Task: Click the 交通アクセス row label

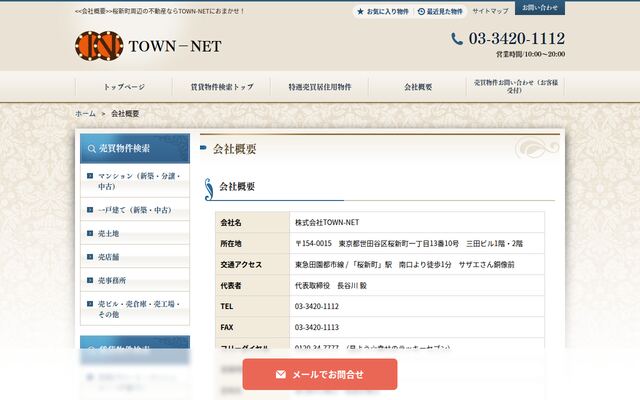Action: [x=253, y=264]
